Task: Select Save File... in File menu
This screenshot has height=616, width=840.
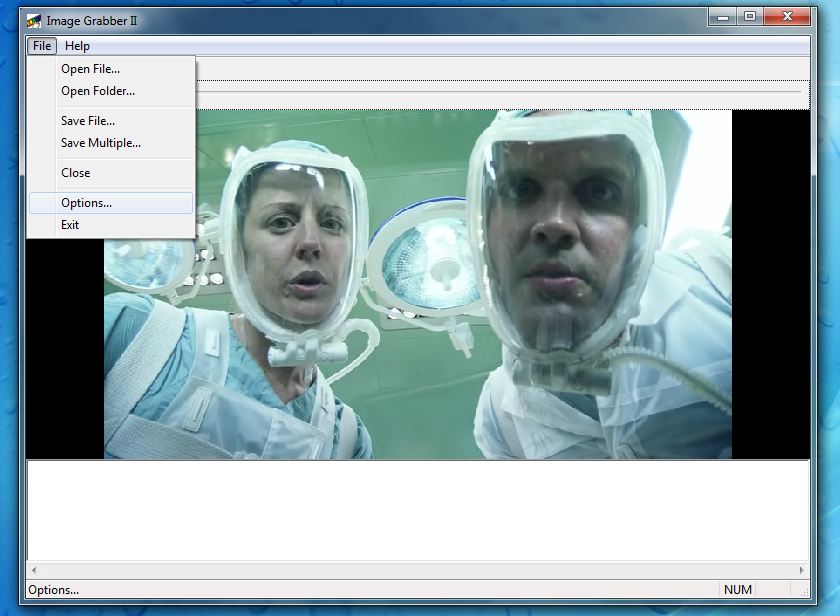Action: click(x=111, y=121)
